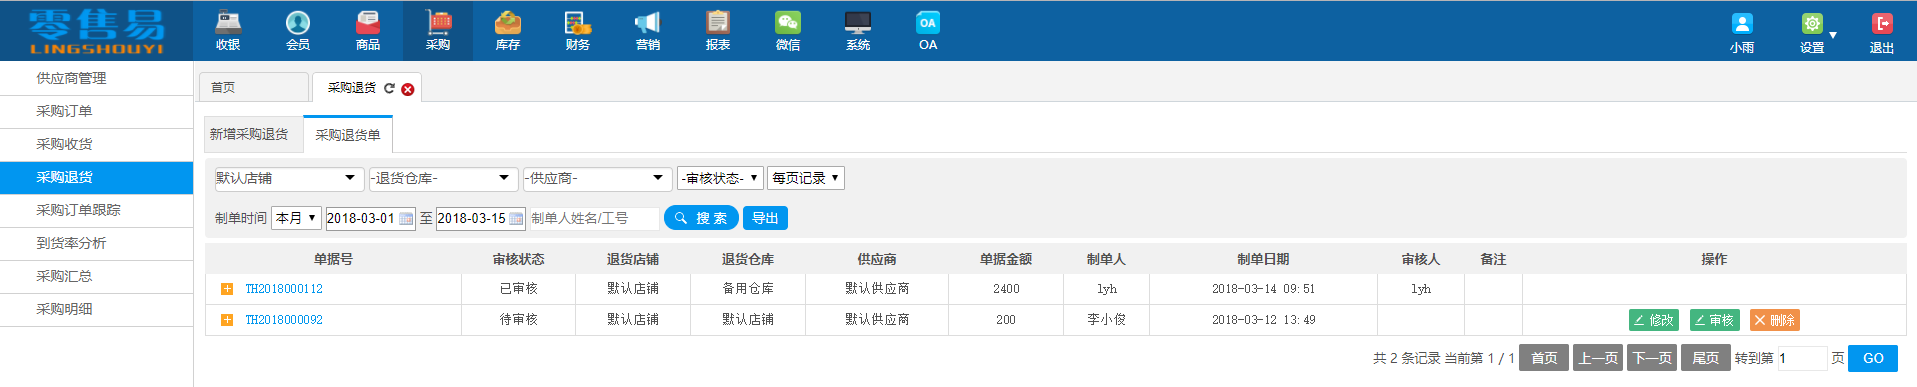Open the 微信 WeChat module

click(x=788, y=30)
